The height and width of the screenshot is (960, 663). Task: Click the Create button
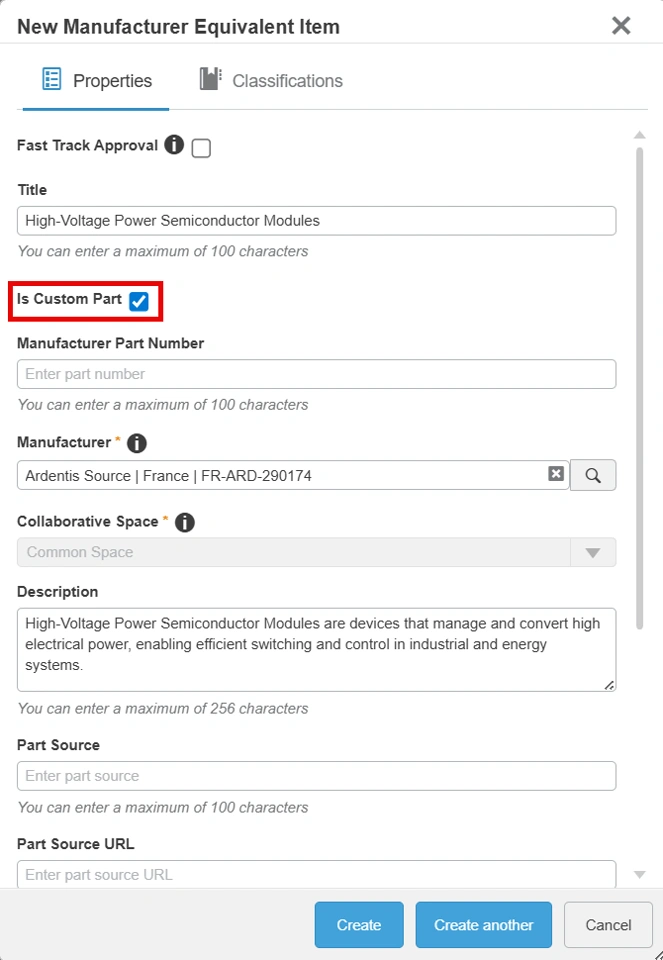(x=359, y=924)
